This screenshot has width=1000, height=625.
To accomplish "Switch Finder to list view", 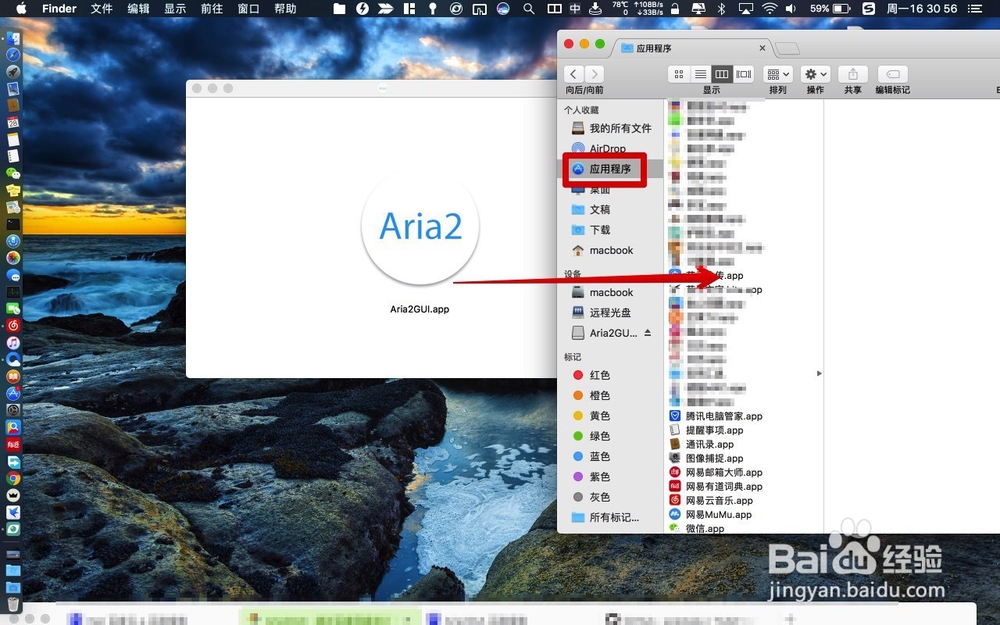I will 700,74.
